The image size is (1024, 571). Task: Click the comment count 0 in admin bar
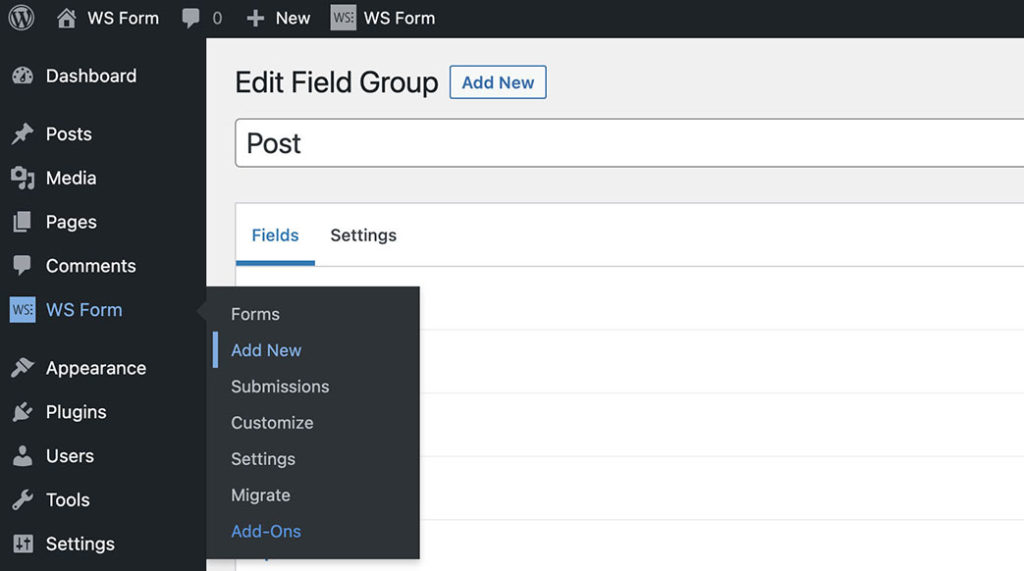217,18
